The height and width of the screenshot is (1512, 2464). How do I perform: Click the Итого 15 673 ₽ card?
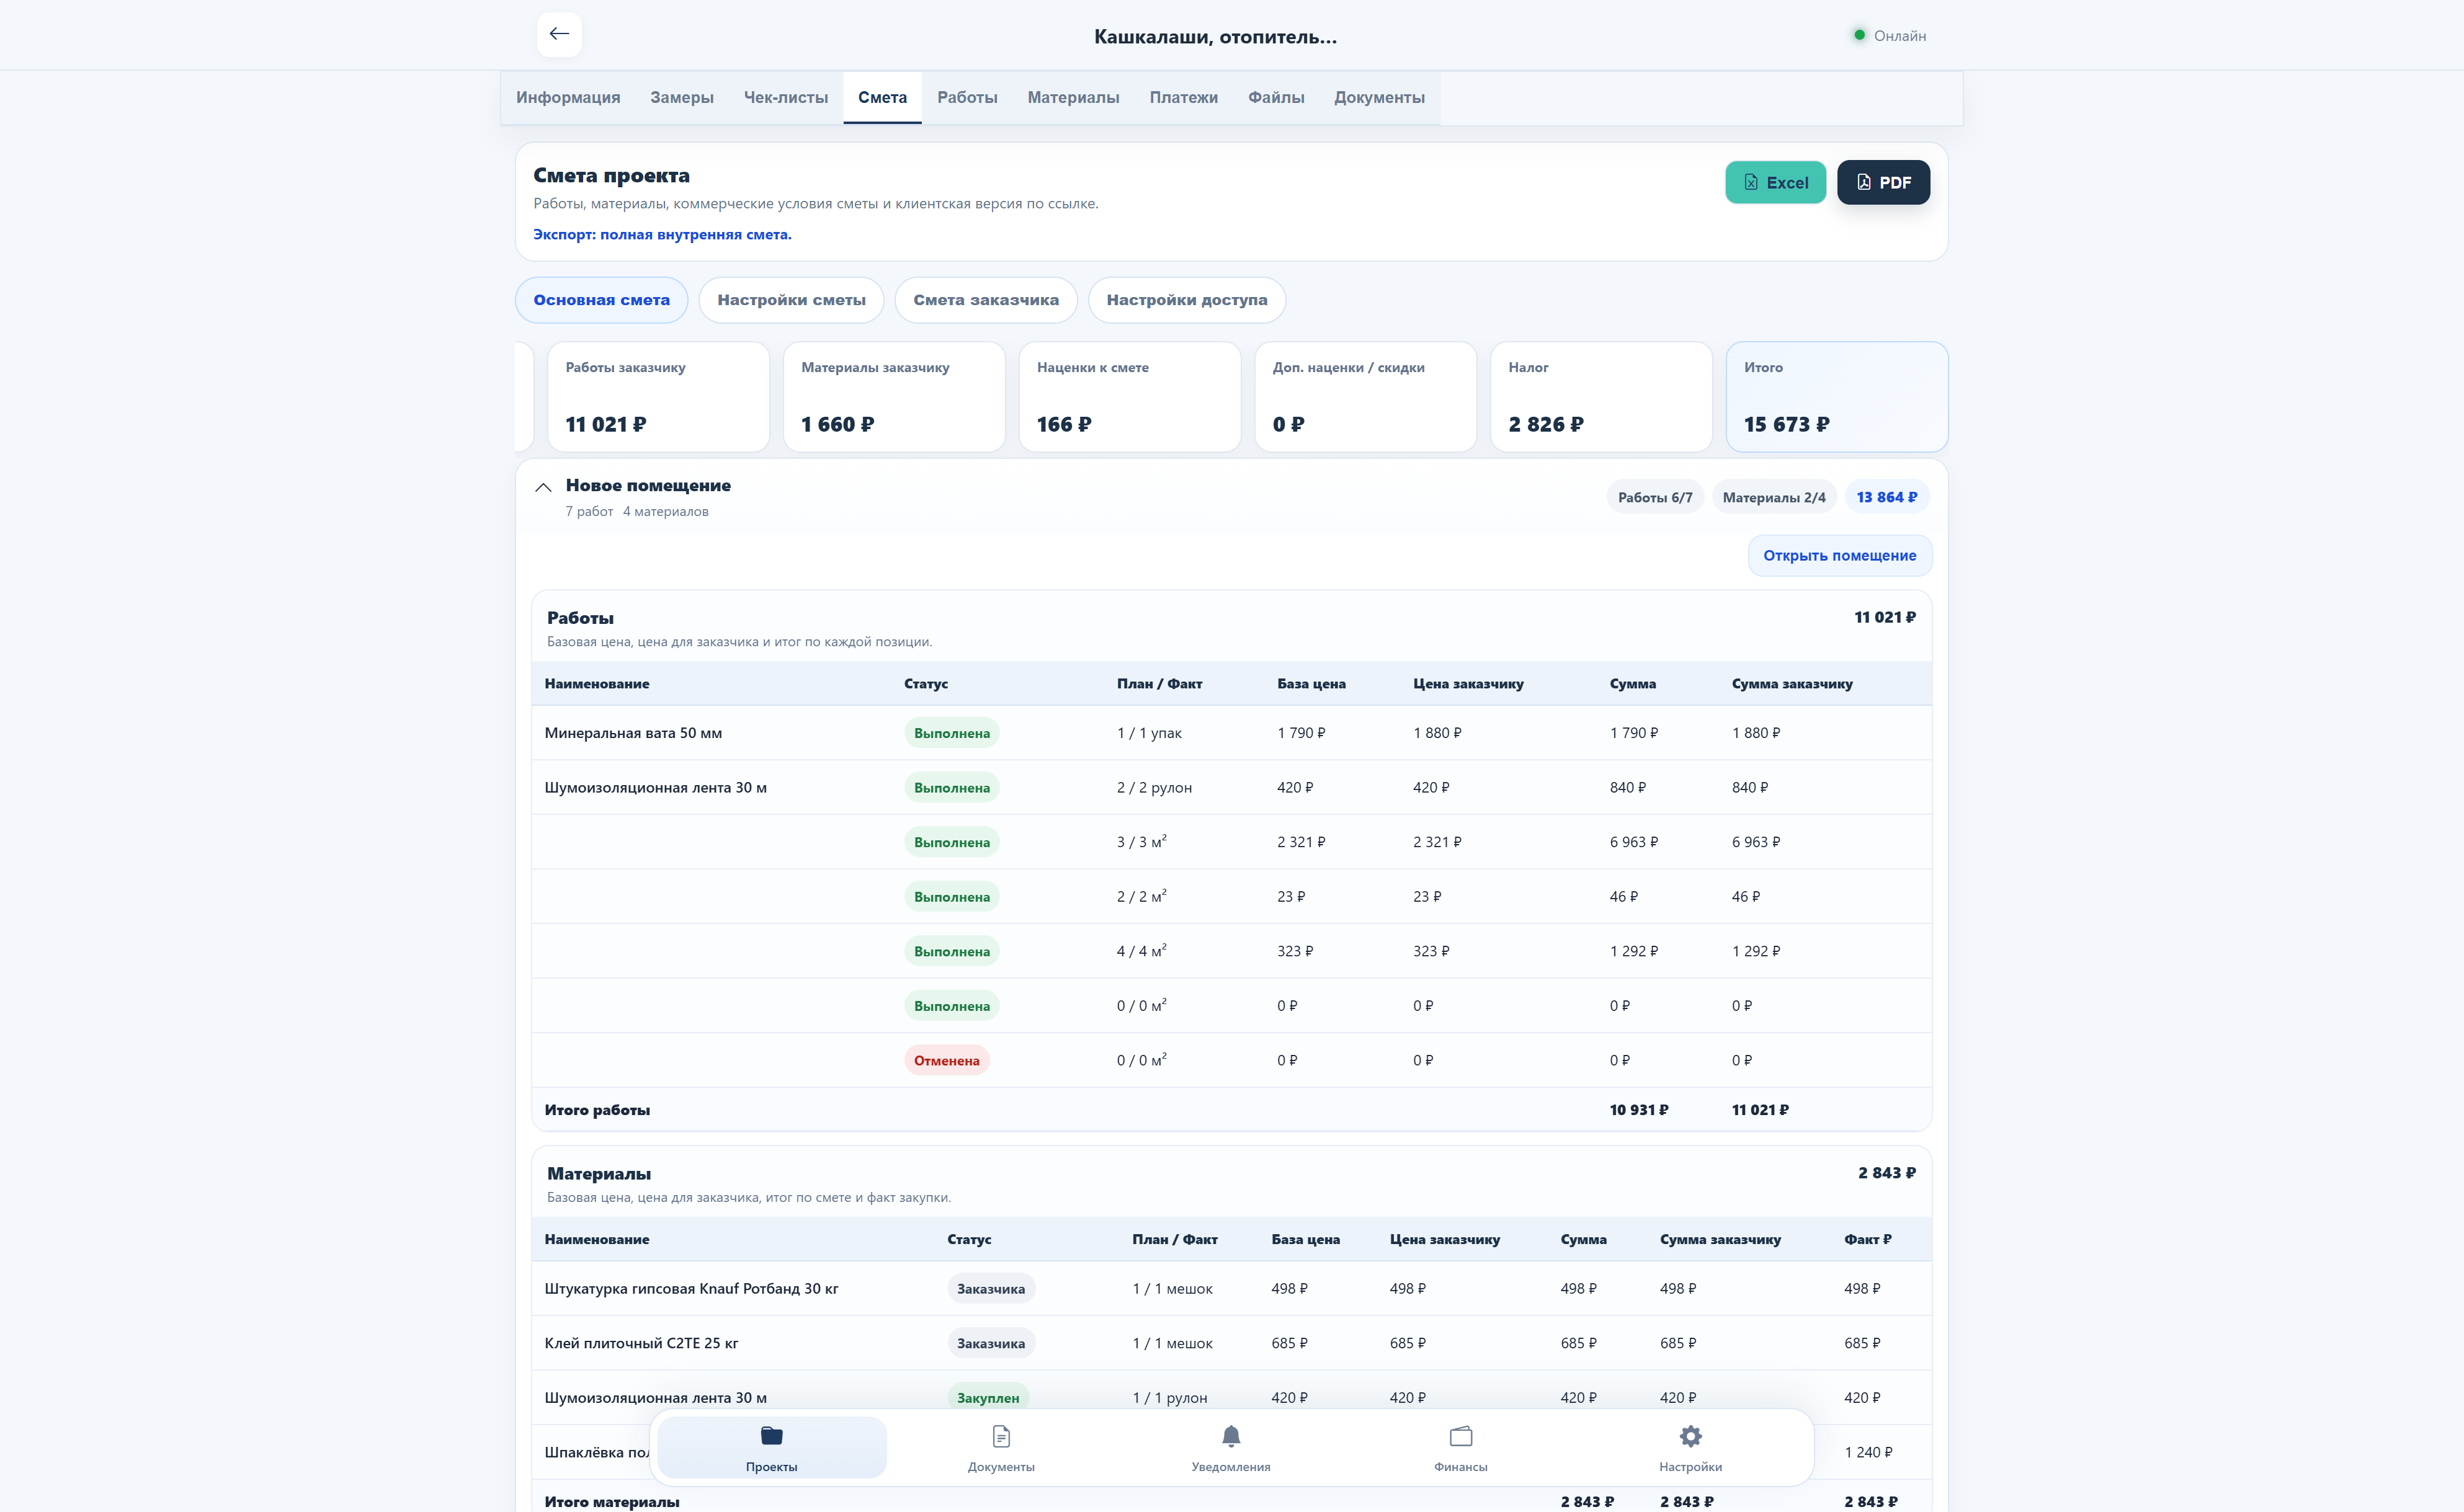1836,397
